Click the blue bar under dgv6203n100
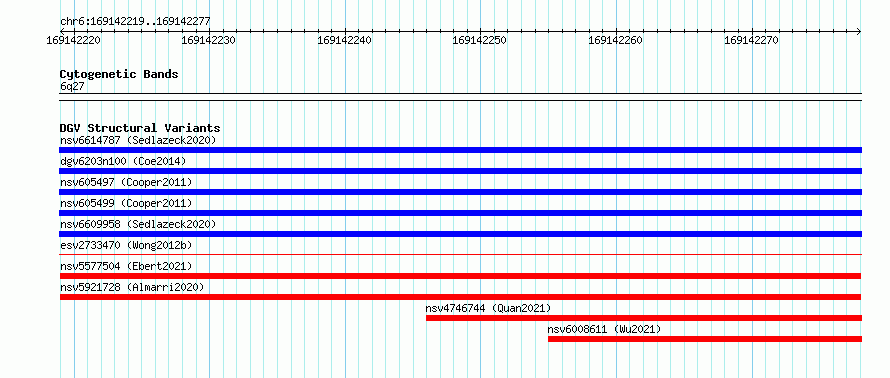 tap(460, 171)
